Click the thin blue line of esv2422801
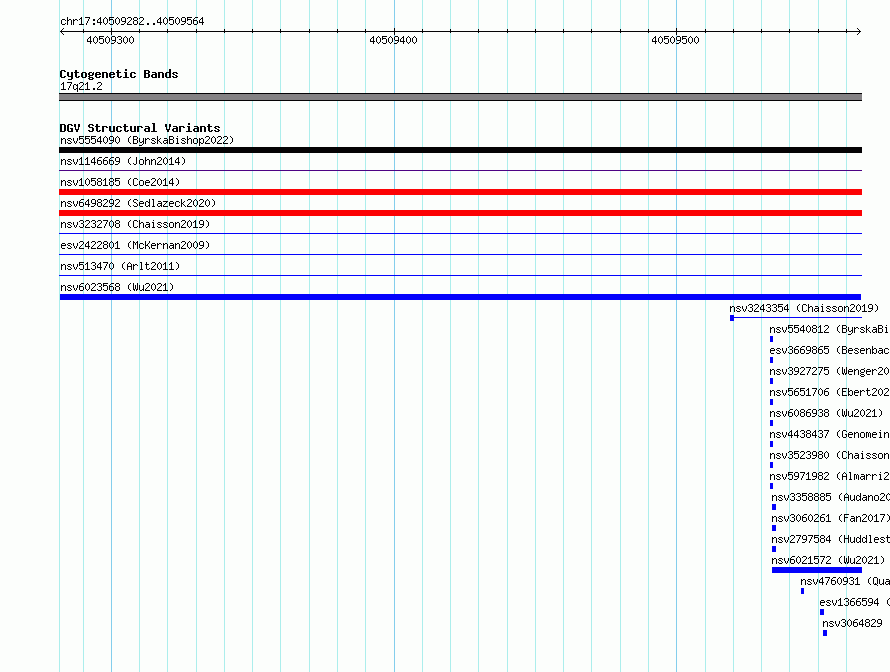 pyautogui.click(x=460, y=254)
